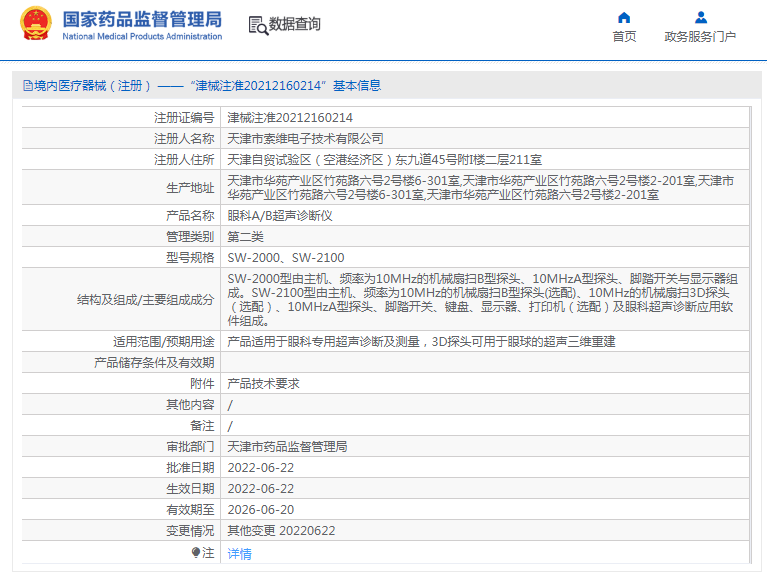Go to 数据查询 text label
This screenshot has height=576, width=767.
pyautogui.click(x=295, y=25)
